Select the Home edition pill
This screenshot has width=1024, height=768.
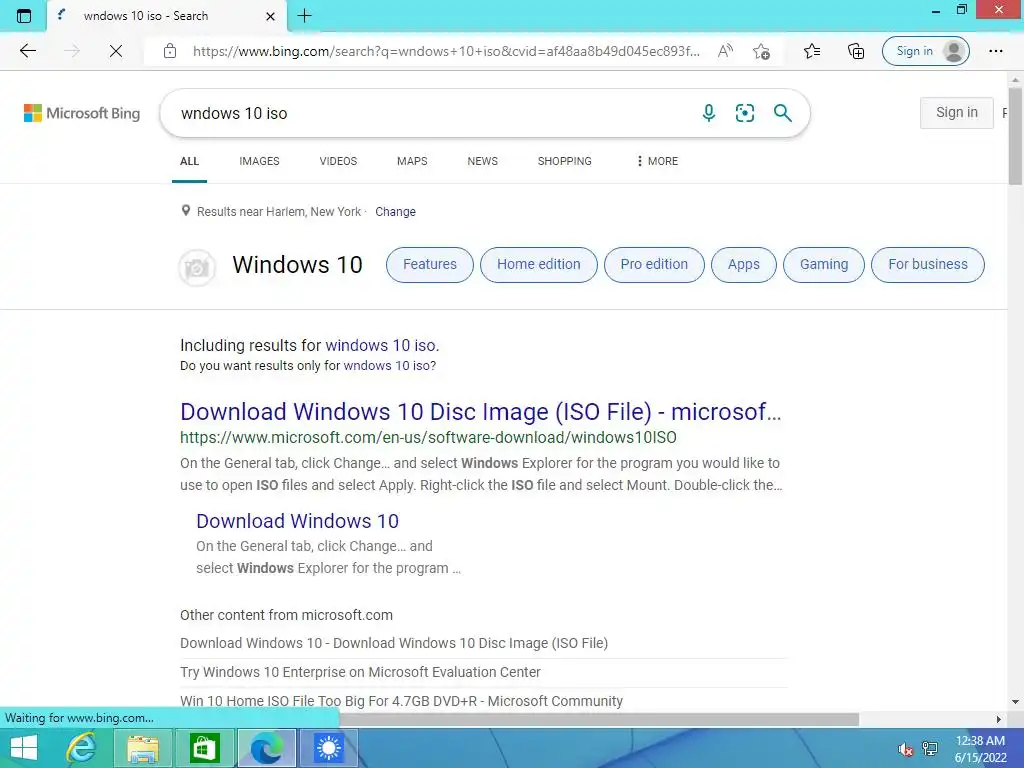(x=539, y=264)
